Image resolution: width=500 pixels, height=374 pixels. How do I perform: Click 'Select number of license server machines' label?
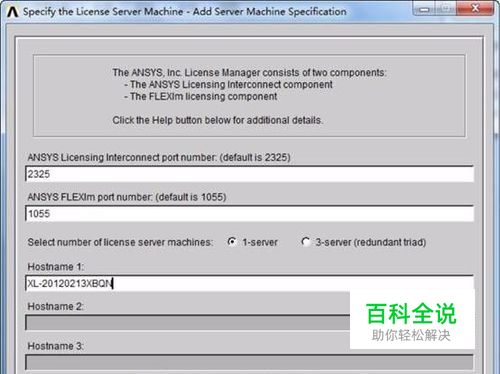pos(120,242)
